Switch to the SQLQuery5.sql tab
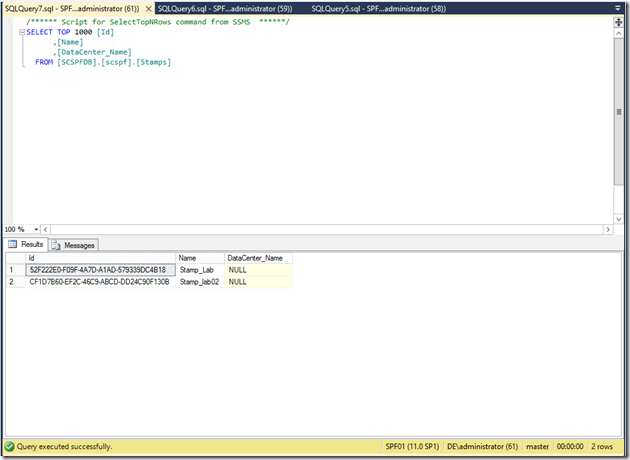 click(x=378, y=8)
